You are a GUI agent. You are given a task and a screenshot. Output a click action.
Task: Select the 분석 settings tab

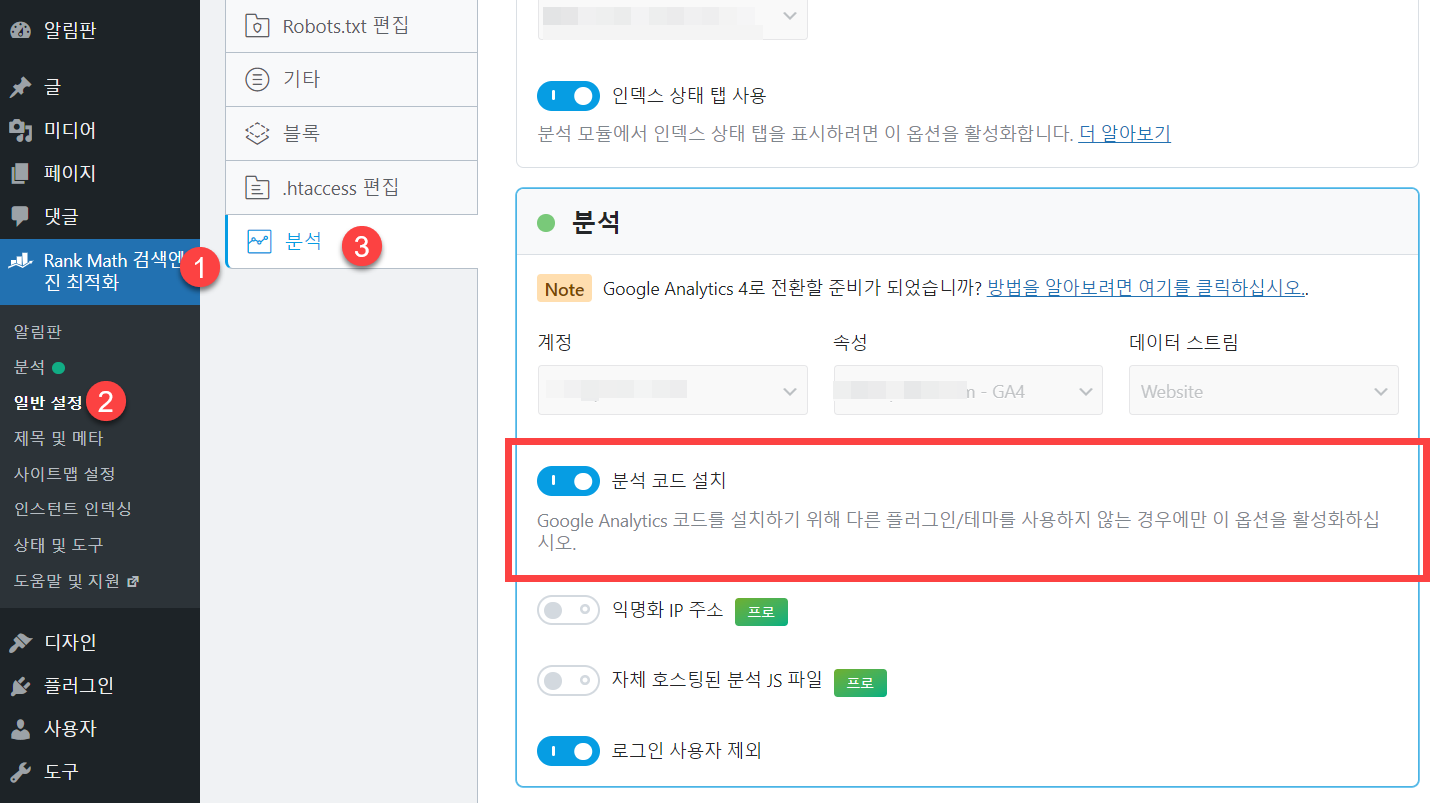351,241
